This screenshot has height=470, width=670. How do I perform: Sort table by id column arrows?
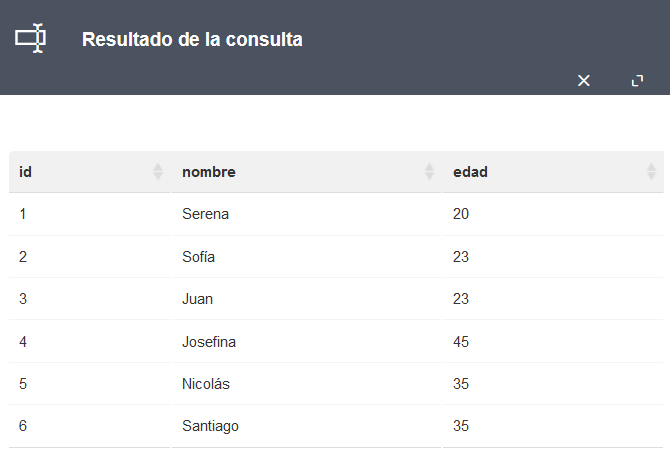pos(158,172)
